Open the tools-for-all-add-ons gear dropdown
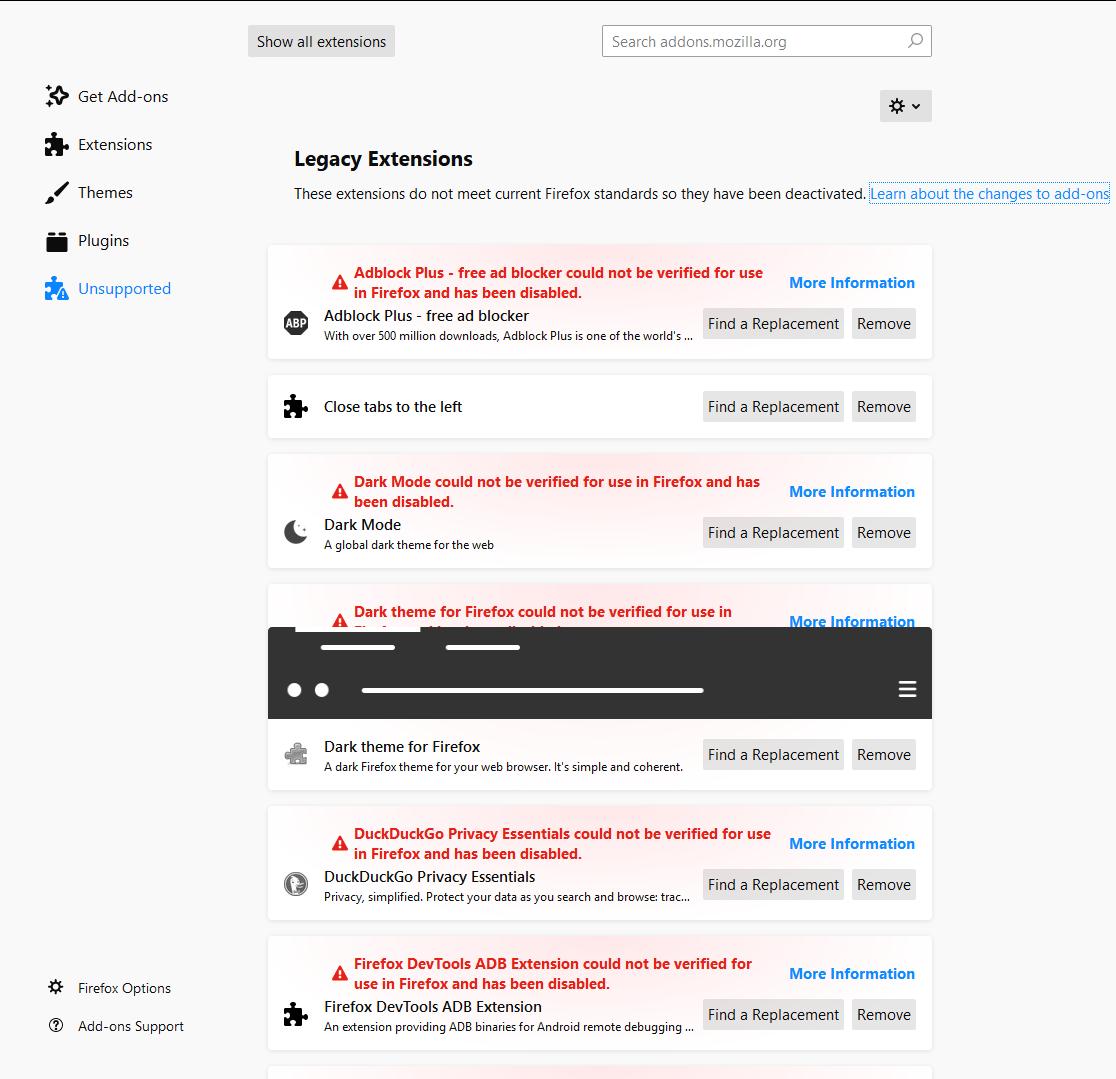 tap(905, 106)
